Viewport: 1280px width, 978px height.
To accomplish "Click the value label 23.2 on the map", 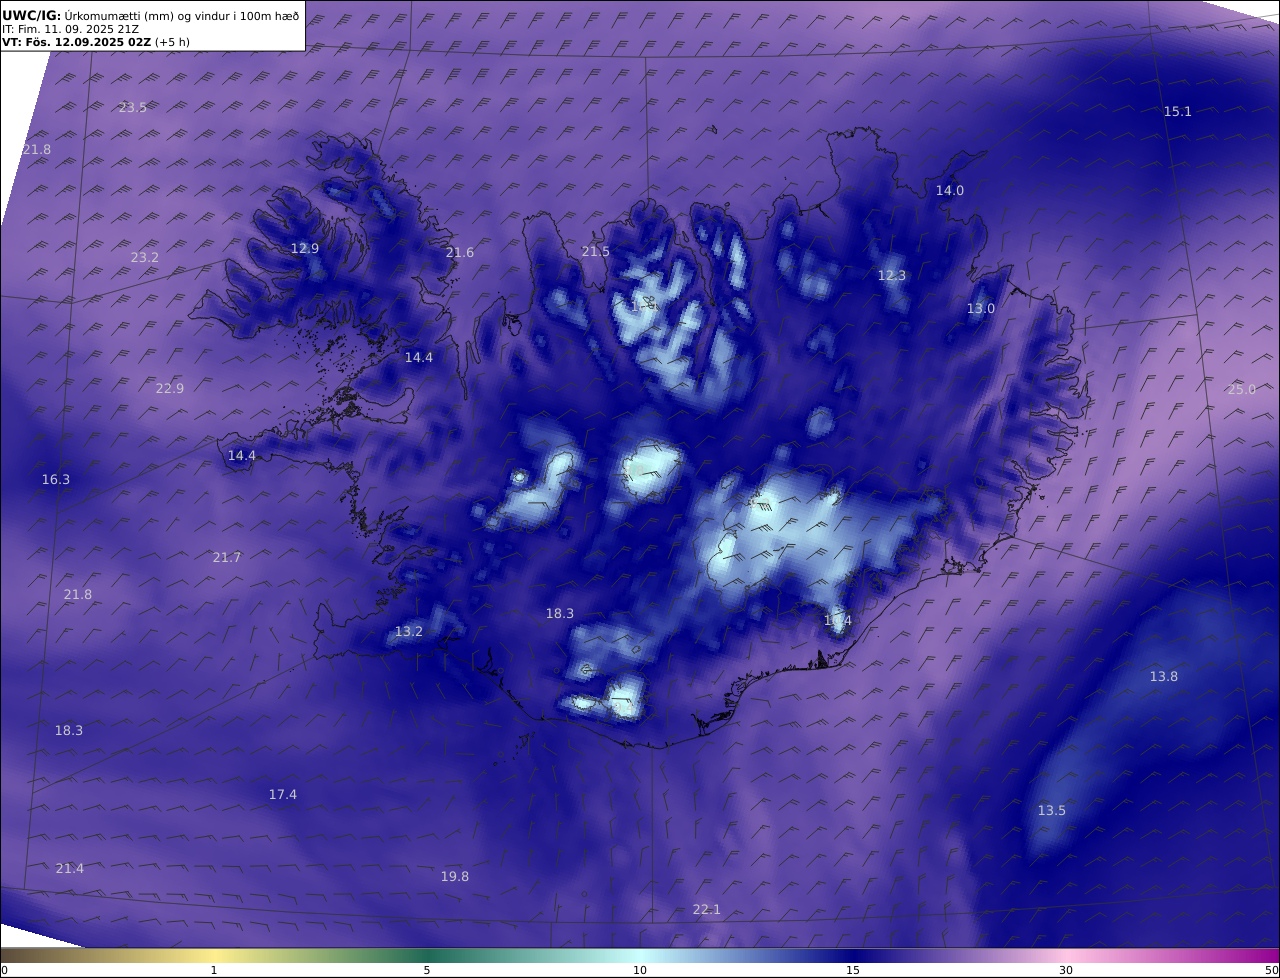I will (x=145, y=257).
